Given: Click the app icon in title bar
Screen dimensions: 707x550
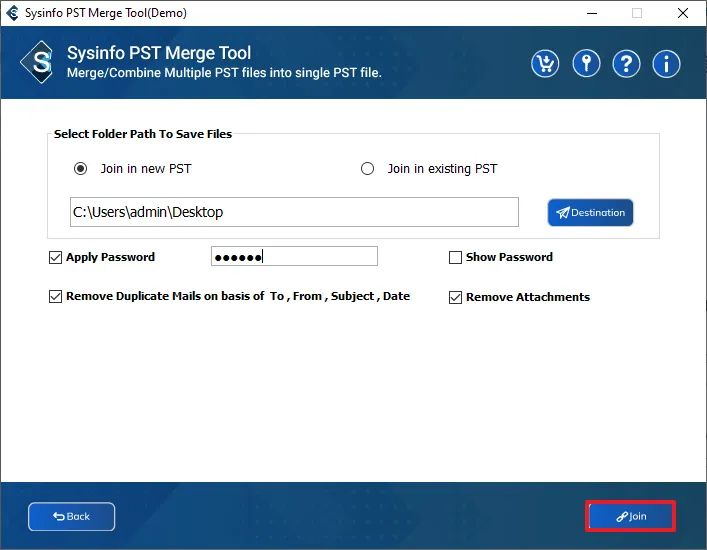Looking at the screenshot, I should pyautogui.click(x=13, y=13).
